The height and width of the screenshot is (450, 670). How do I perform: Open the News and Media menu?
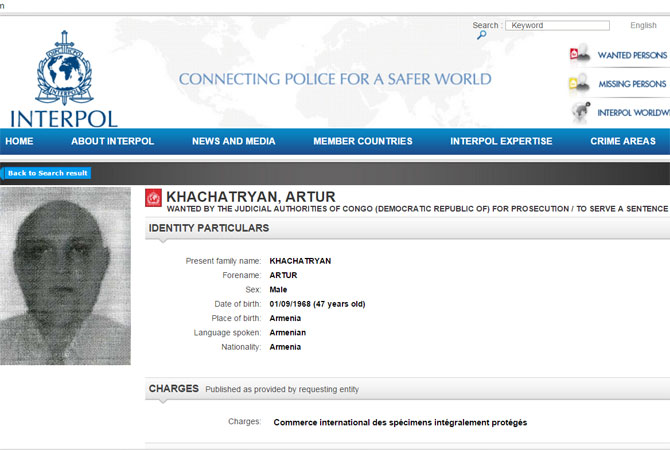pos(234,141)
